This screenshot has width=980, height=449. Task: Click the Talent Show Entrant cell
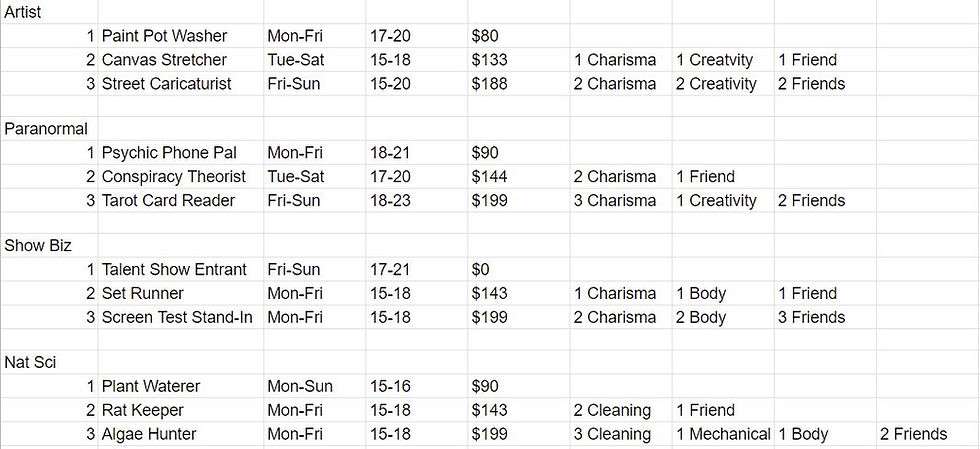pyautogui.click(x=172, y=270)
